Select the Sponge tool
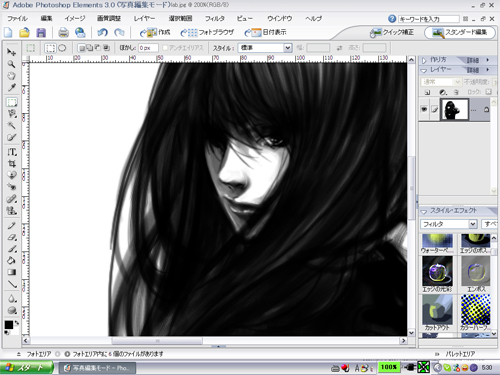 [x=12, y=310]
